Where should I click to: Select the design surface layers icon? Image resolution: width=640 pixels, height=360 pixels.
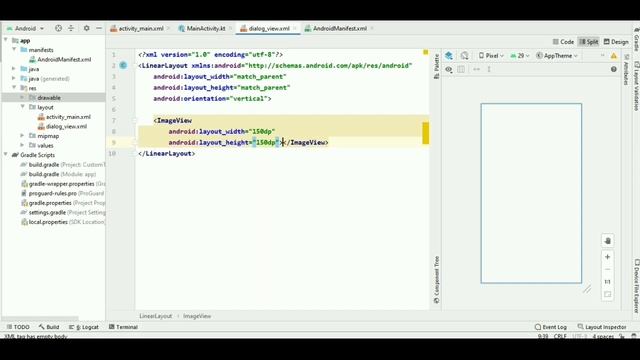click(x=449, y=56)
